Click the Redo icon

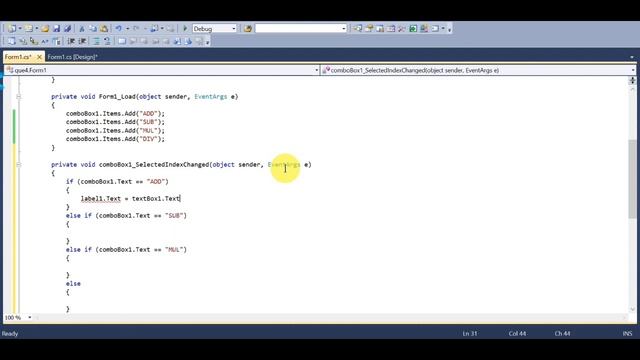pyautogui.click(x=136, y=29)
